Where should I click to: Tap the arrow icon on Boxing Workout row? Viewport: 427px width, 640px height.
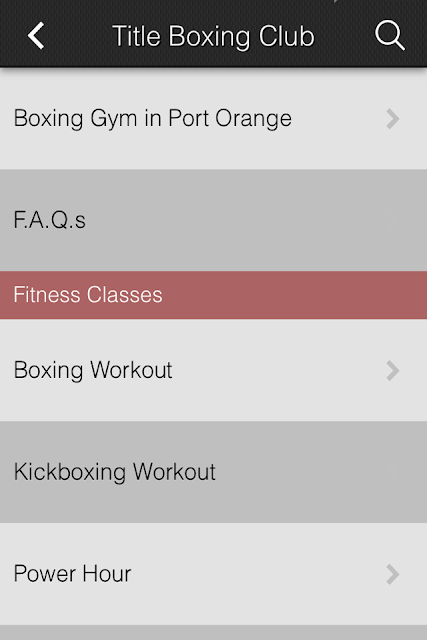[392, 371]
